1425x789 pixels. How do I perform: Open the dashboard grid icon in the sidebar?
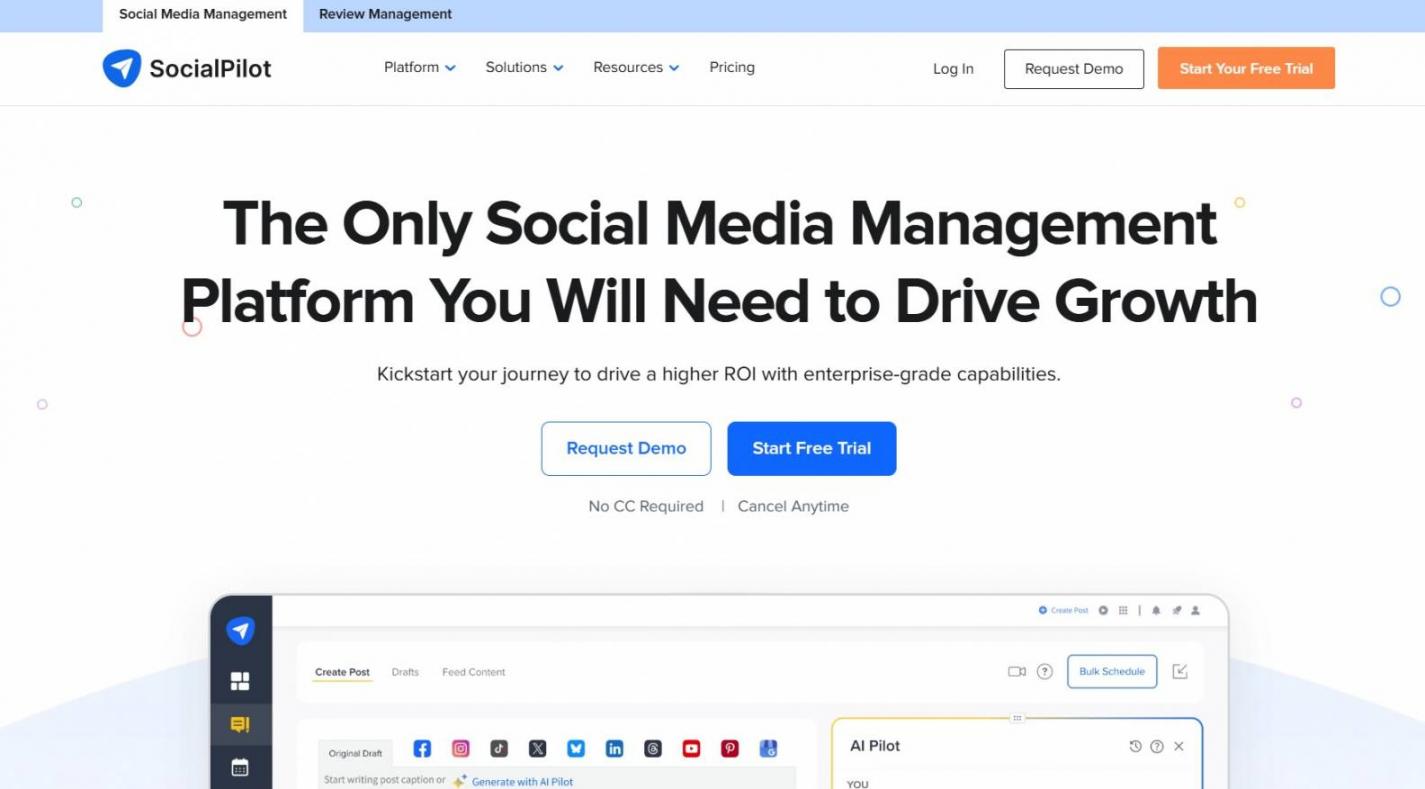240,681
